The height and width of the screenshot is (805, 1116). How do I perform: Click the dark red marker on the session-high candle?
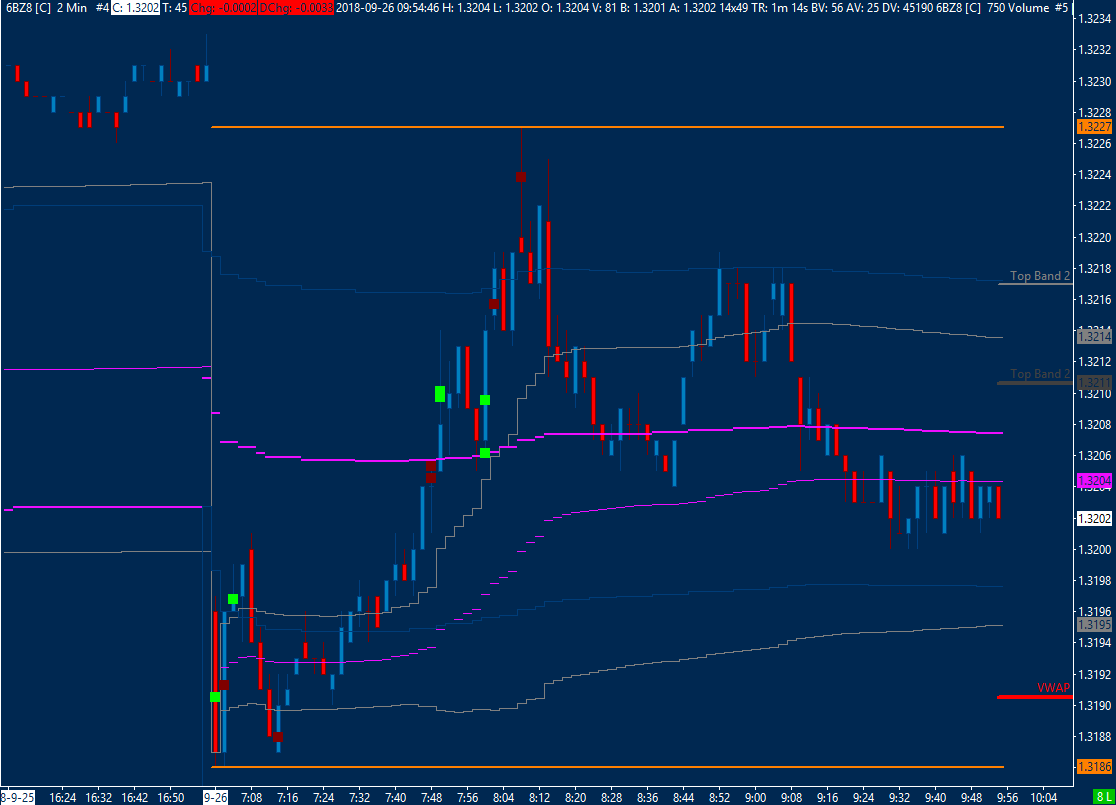521,177
